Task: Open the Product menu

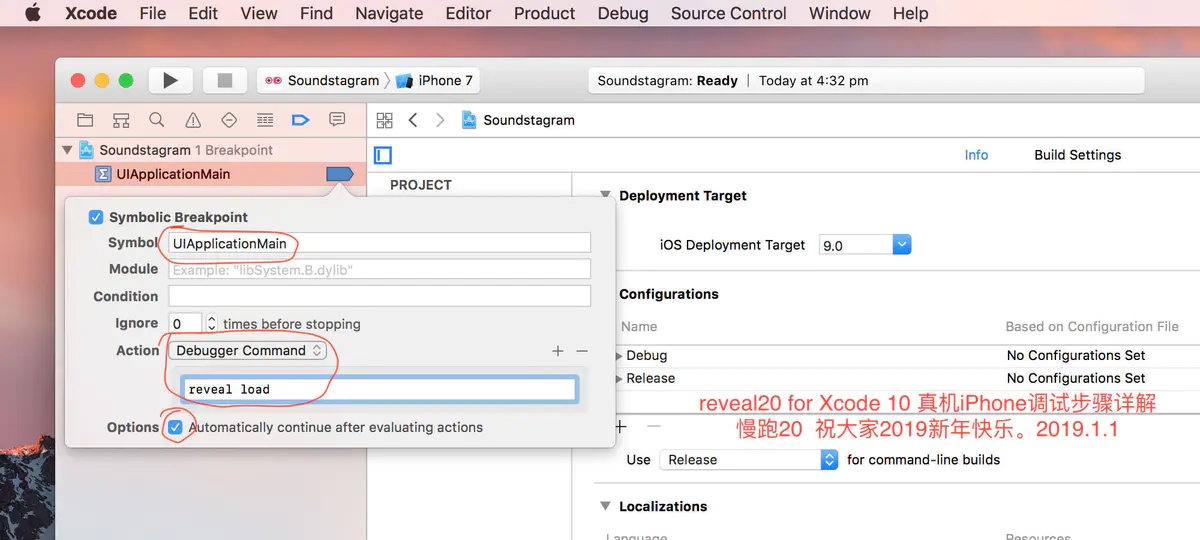Action: point(544,13)
